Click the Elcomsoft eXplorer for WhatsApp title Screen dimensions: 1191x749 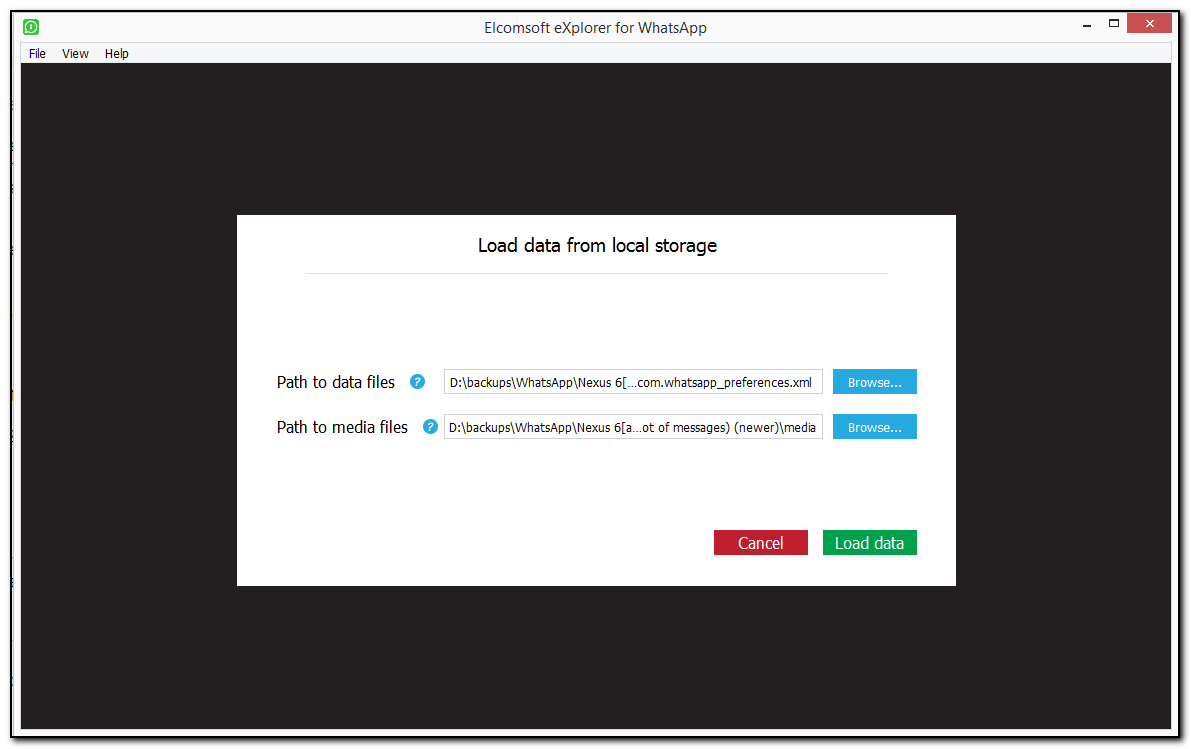[595, 27]
